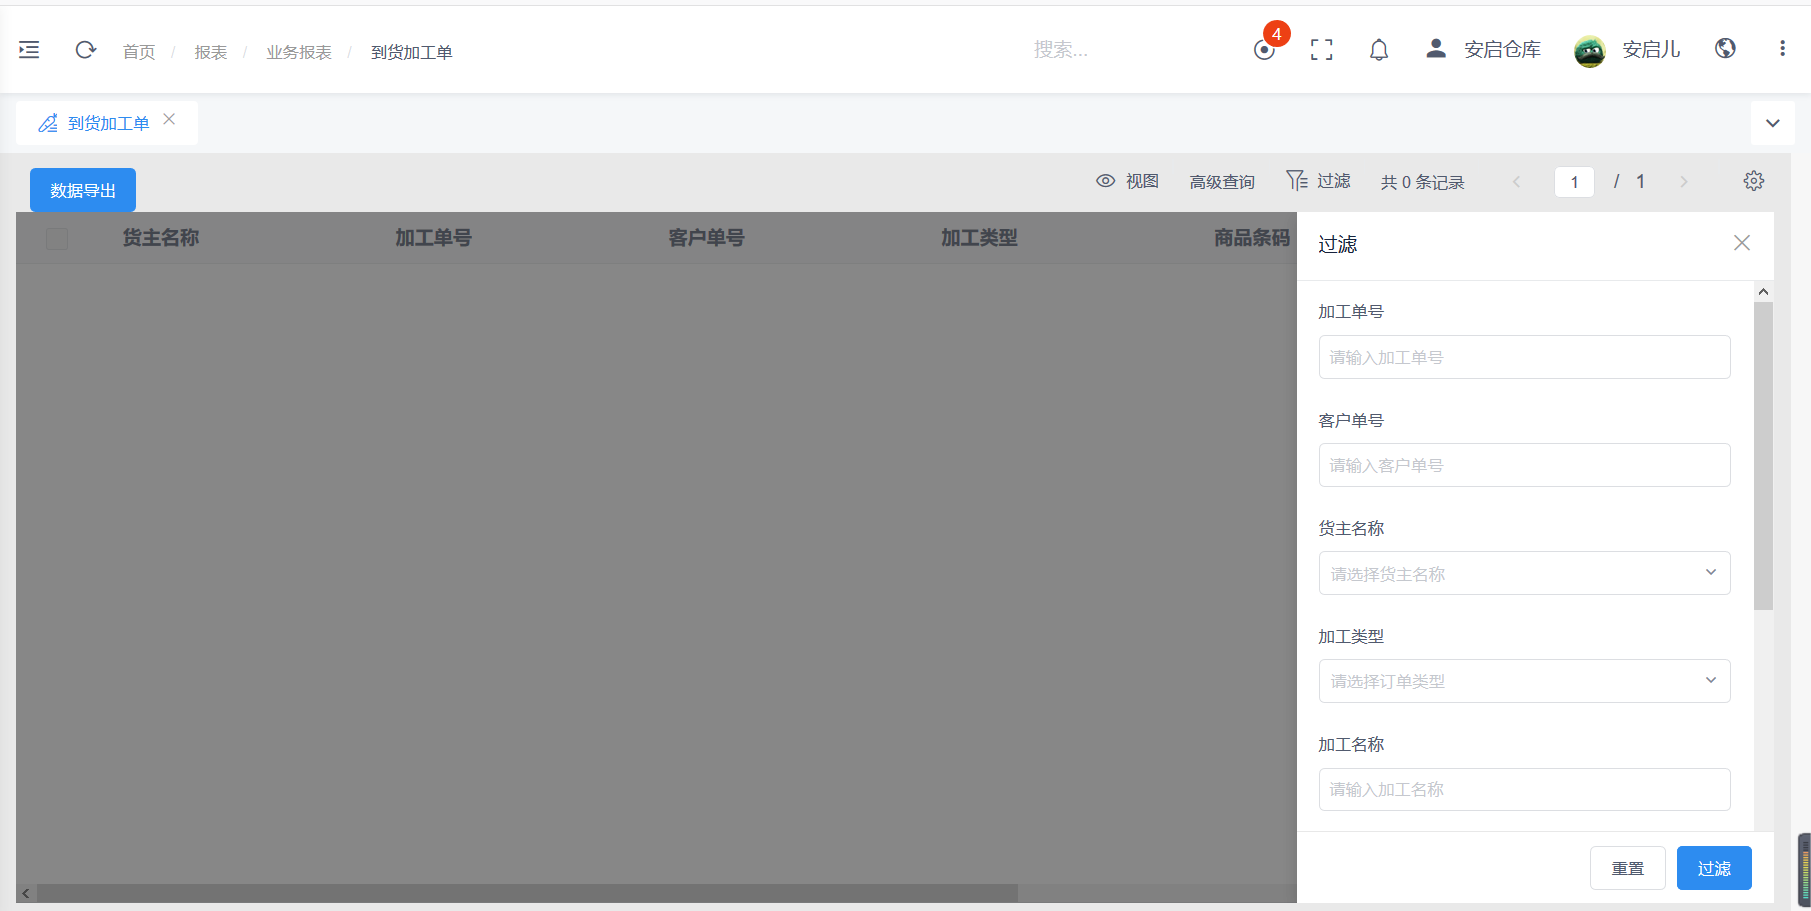Expand the tabs dropdown chevron

(x=1773, y=124)
